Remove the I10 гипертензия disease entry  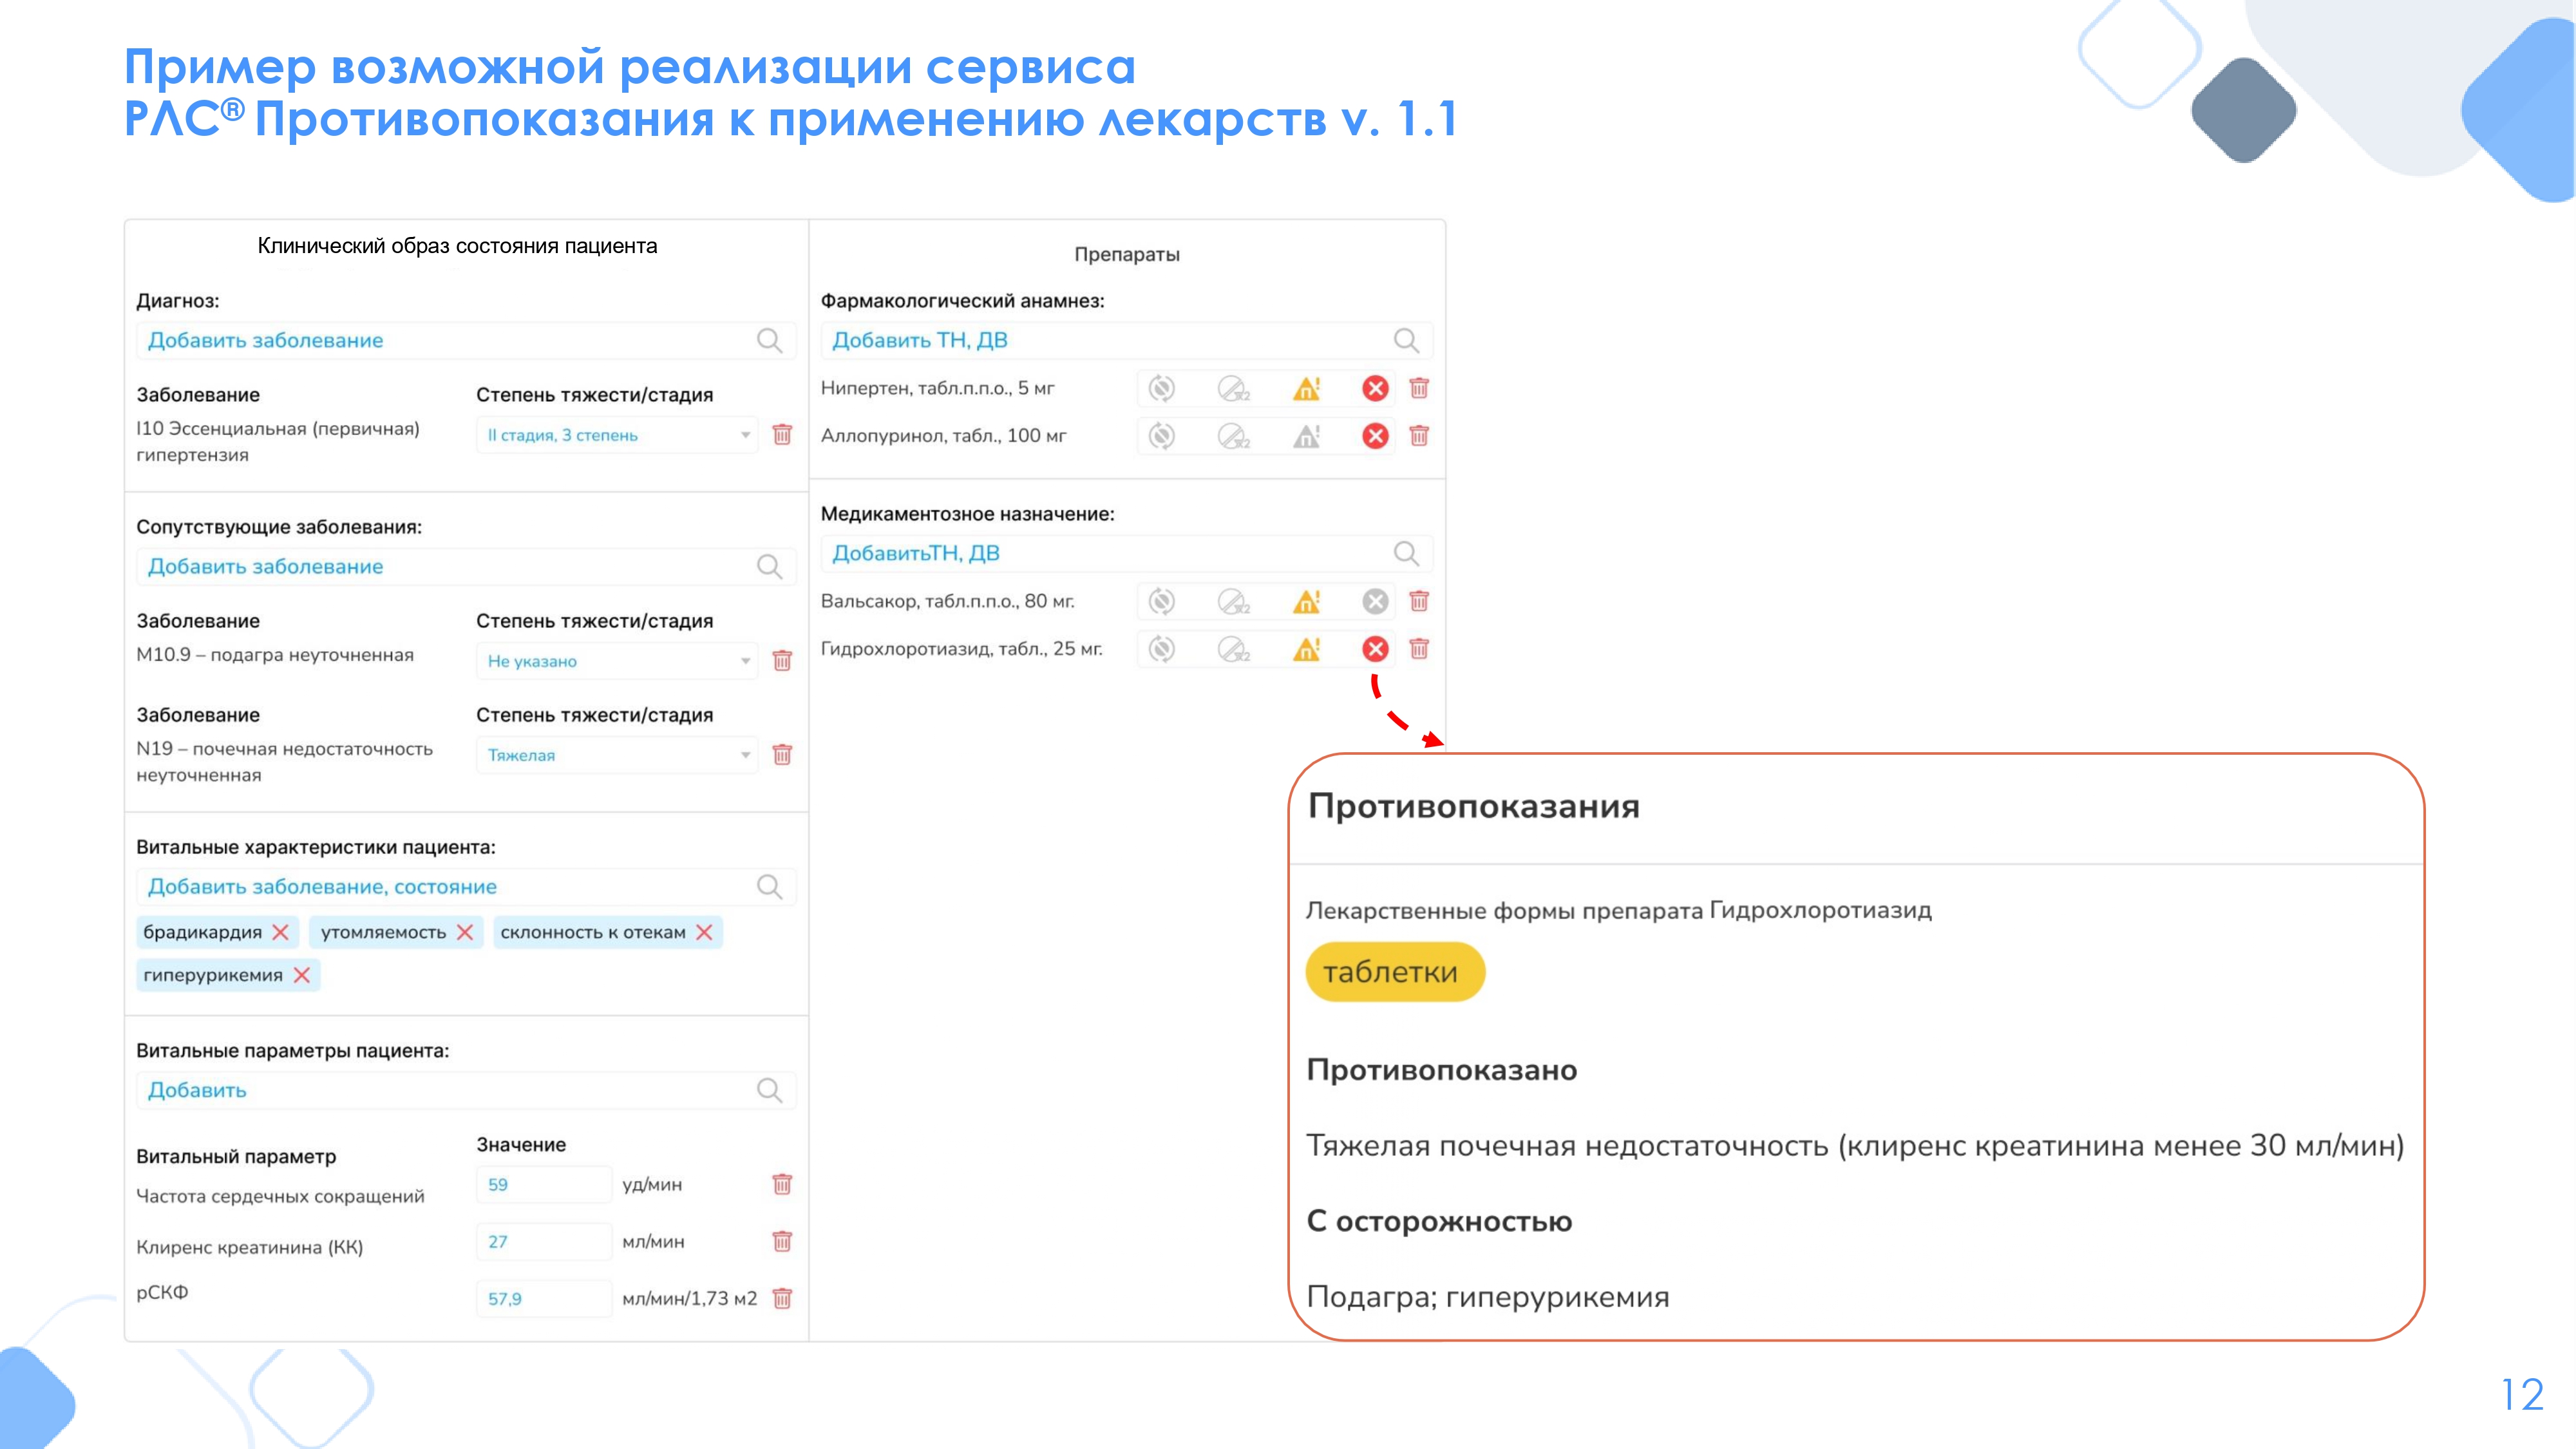(x=782, y=434)
